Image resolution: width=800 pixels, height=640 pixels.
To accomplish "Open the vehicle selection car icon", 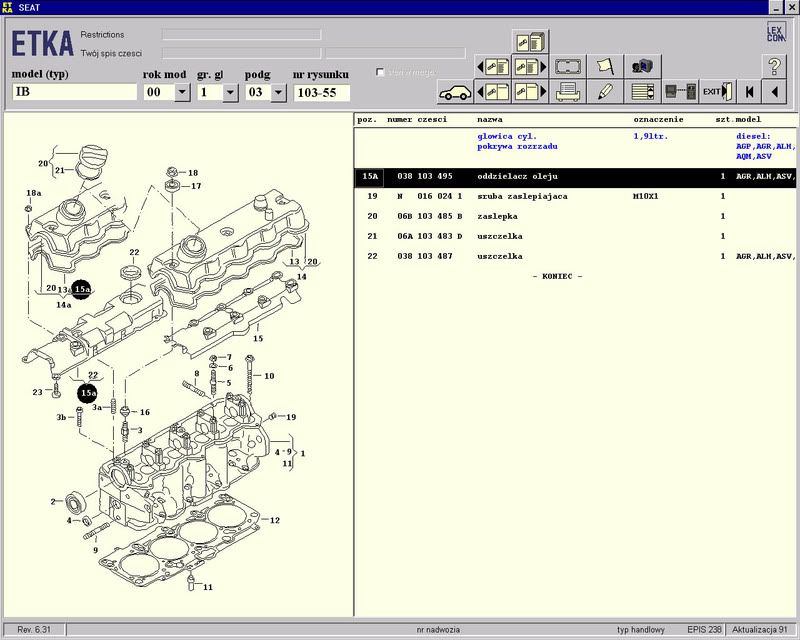I will pyautogui.click(x=456, y=92).
